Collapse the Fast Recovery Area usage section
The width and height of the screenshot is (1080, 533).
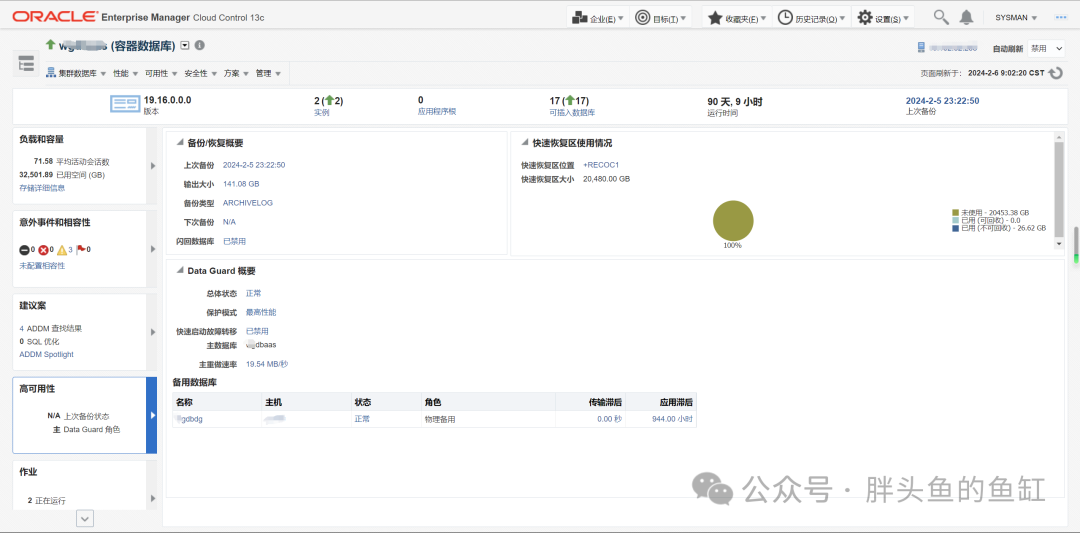[525, 143]
